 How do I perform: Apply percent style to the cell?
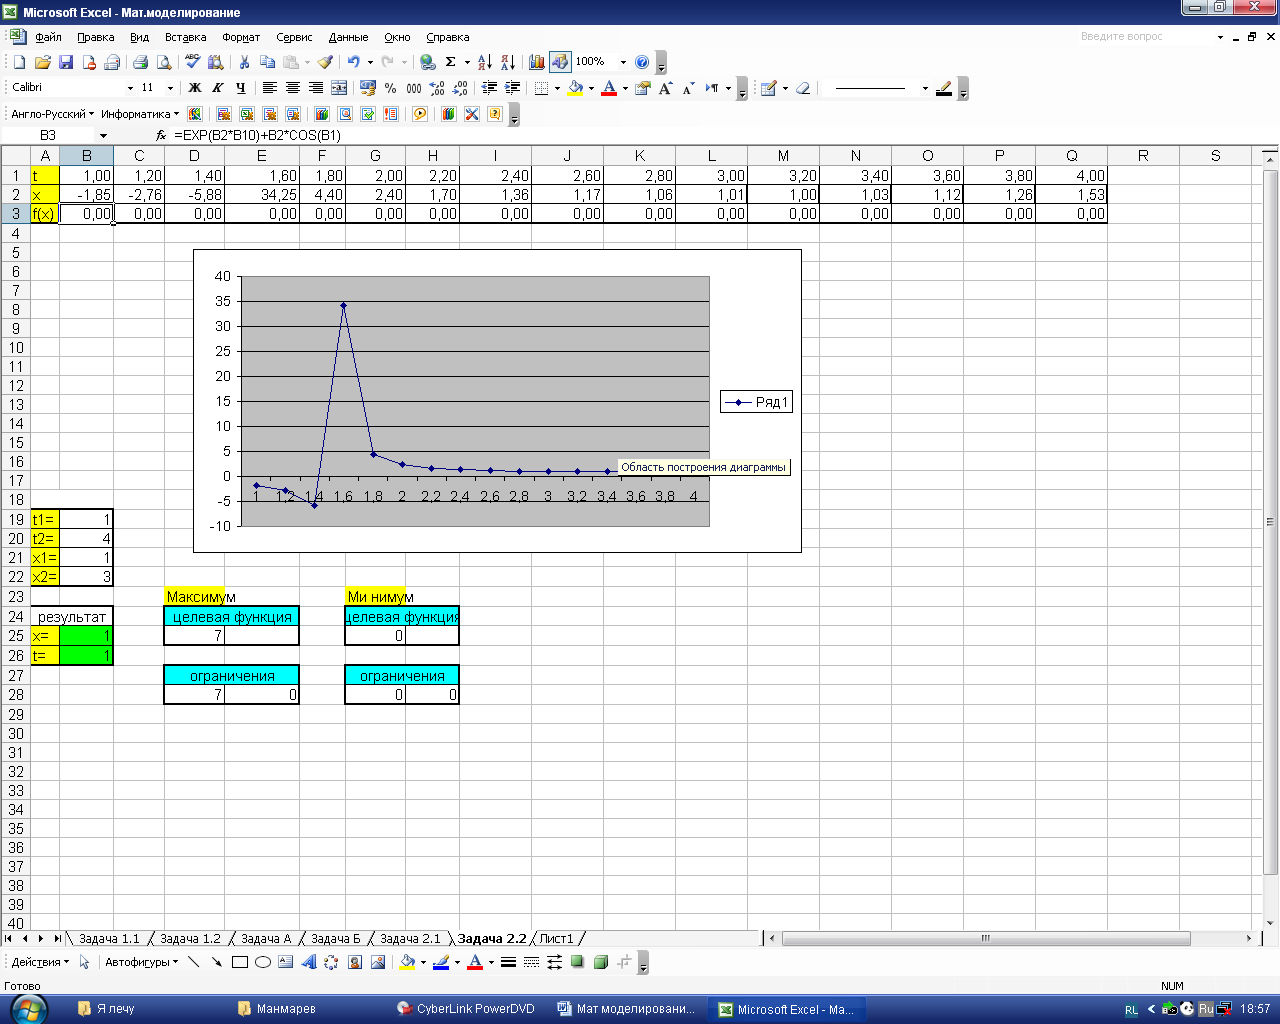[x=391, y=88]
